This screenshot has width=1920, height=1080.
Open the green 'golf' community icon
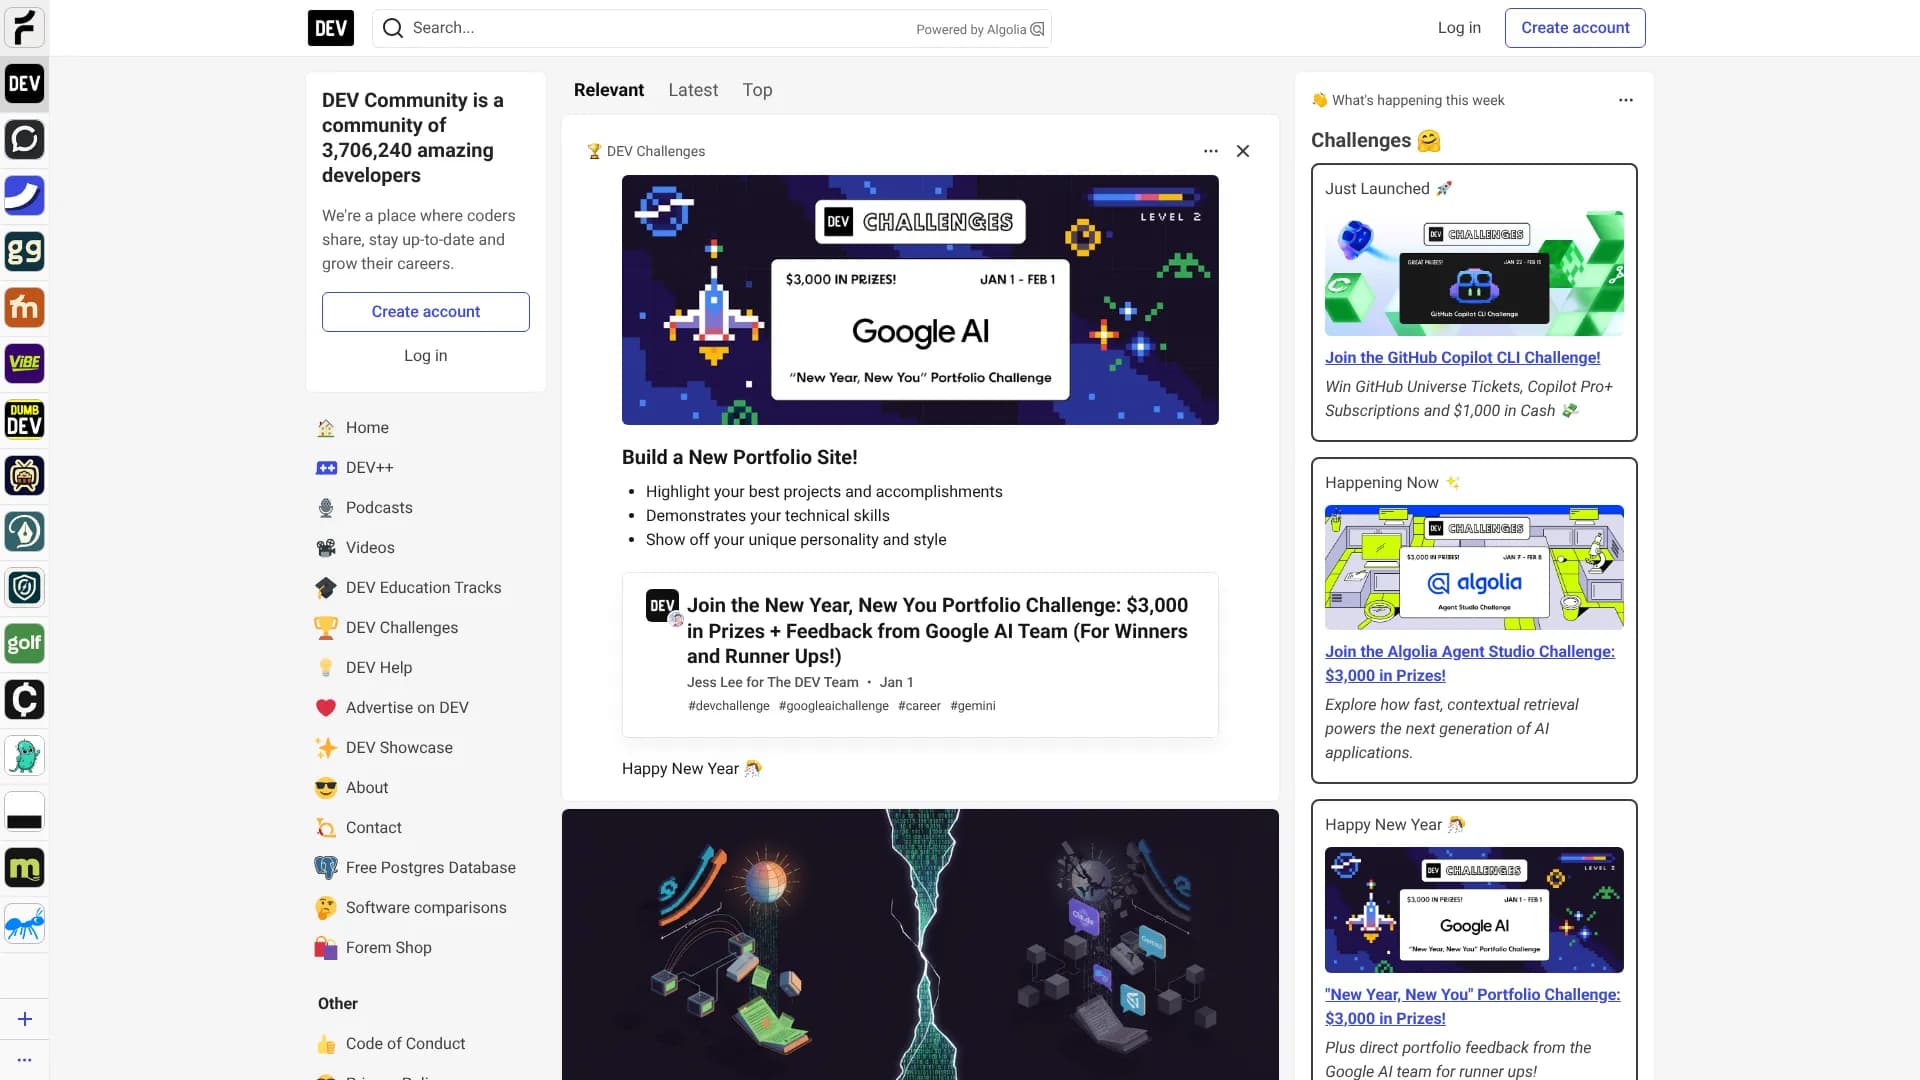pyautogui.click(x=24, y=644)
